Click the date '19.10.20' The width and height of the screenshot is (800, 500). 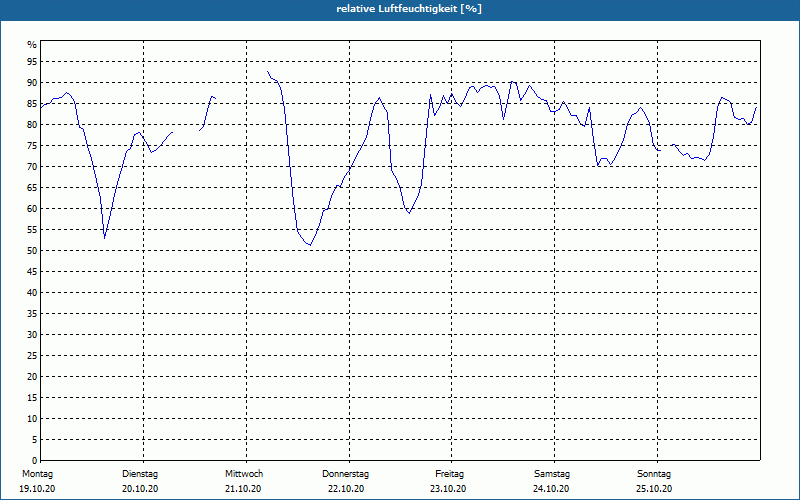click(x=37, y=489)
